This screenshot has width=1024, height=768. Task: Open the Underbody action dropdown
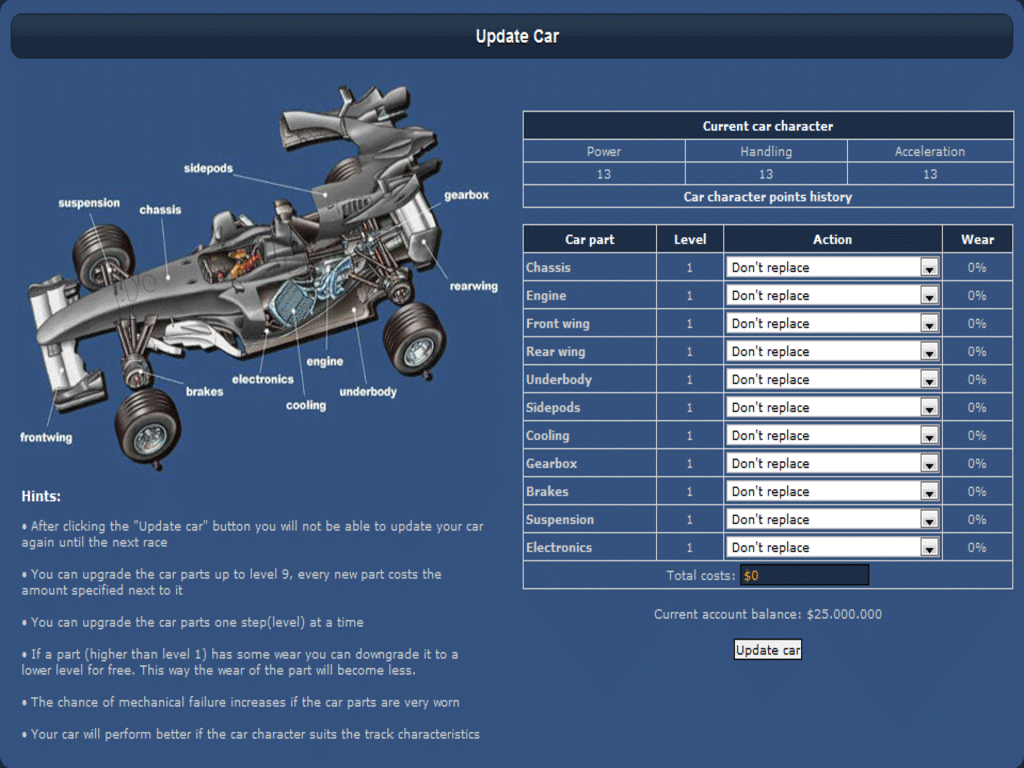[832, 379]
